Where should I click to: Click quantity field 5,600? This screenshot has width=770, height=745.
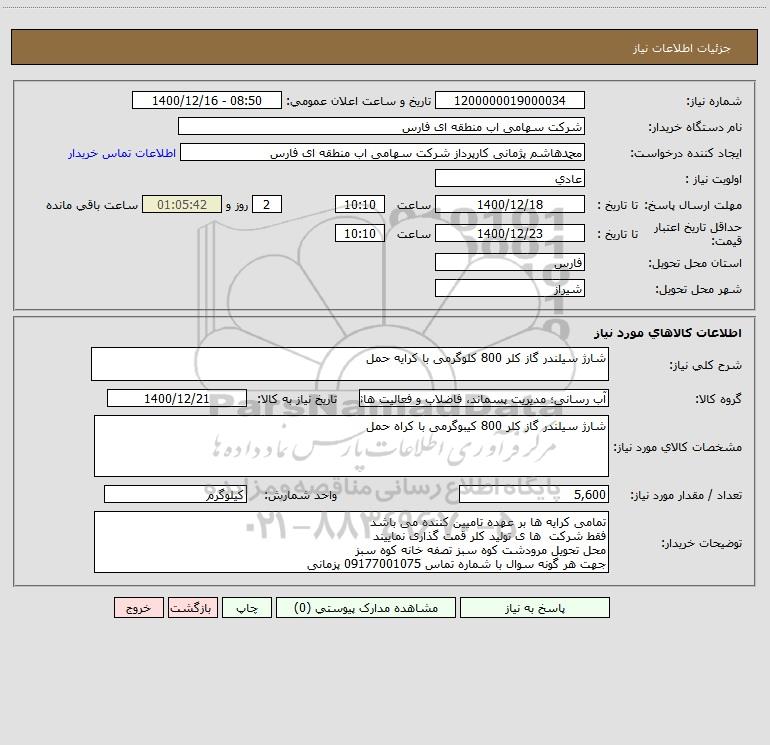(x=534, y=494)
